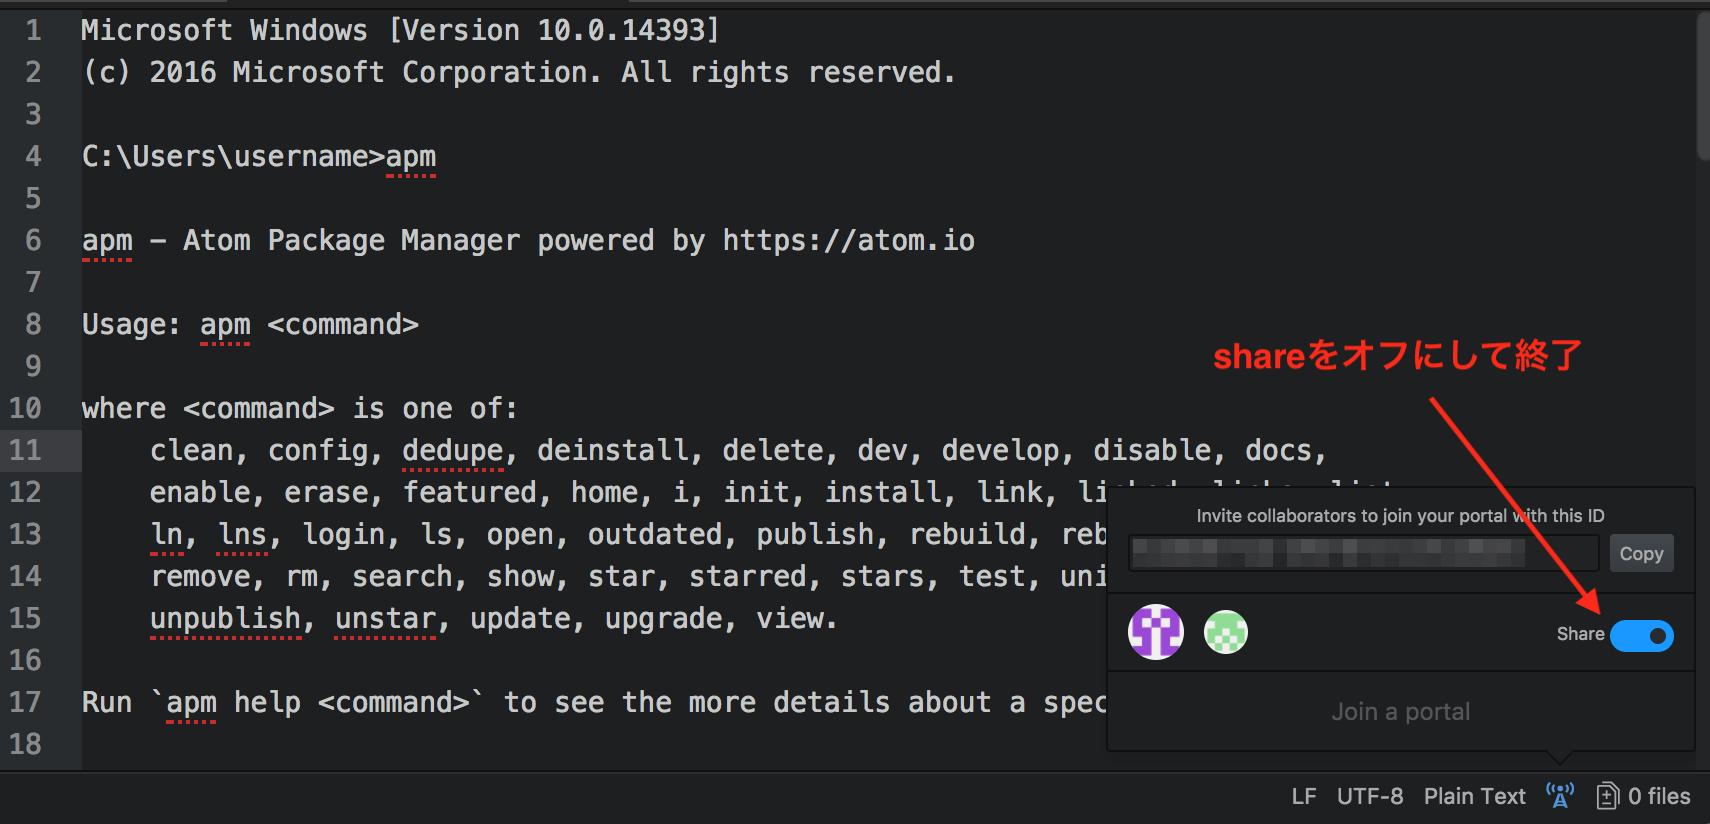Screen dimensions: 1710x824
Task: Click the blurred portal ID text field
Action: [1363, 553]
